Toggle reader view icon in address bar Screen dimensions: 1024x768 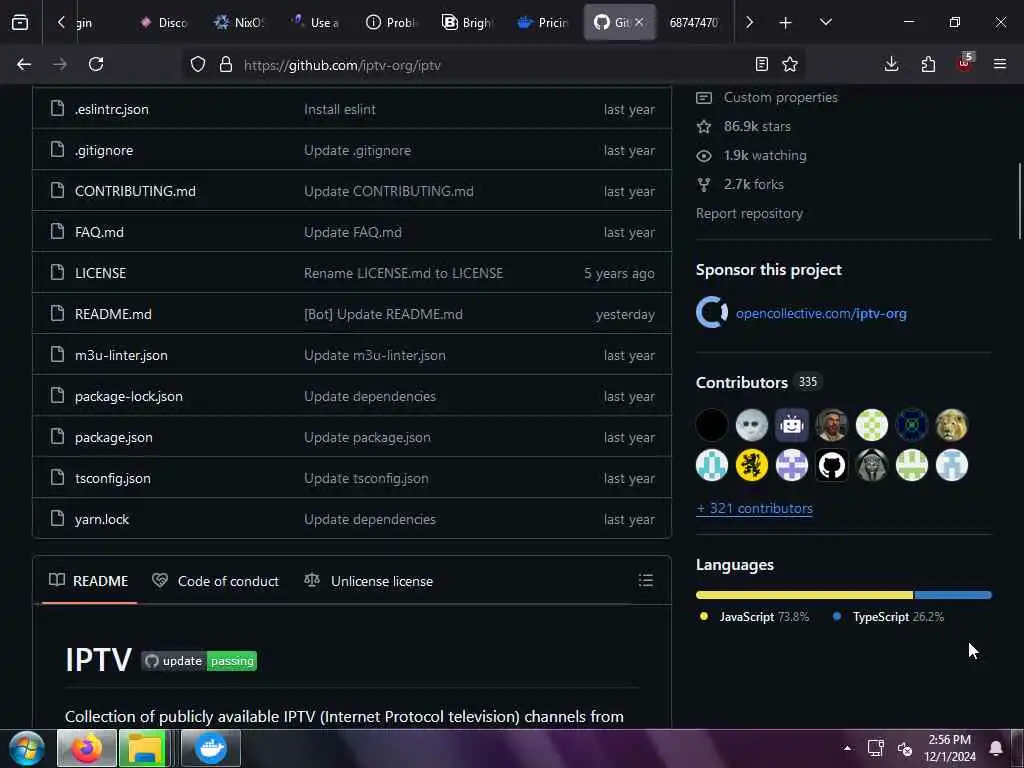(761, 64)
